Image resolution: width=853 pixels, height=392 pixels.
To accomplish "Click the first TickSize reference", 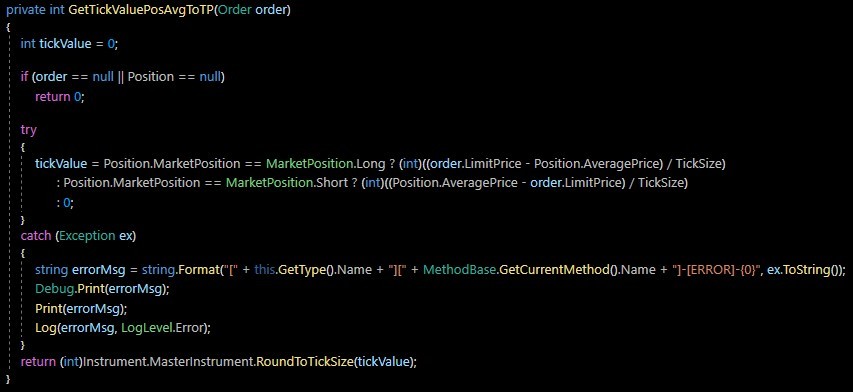I will (x=703, y=163).
